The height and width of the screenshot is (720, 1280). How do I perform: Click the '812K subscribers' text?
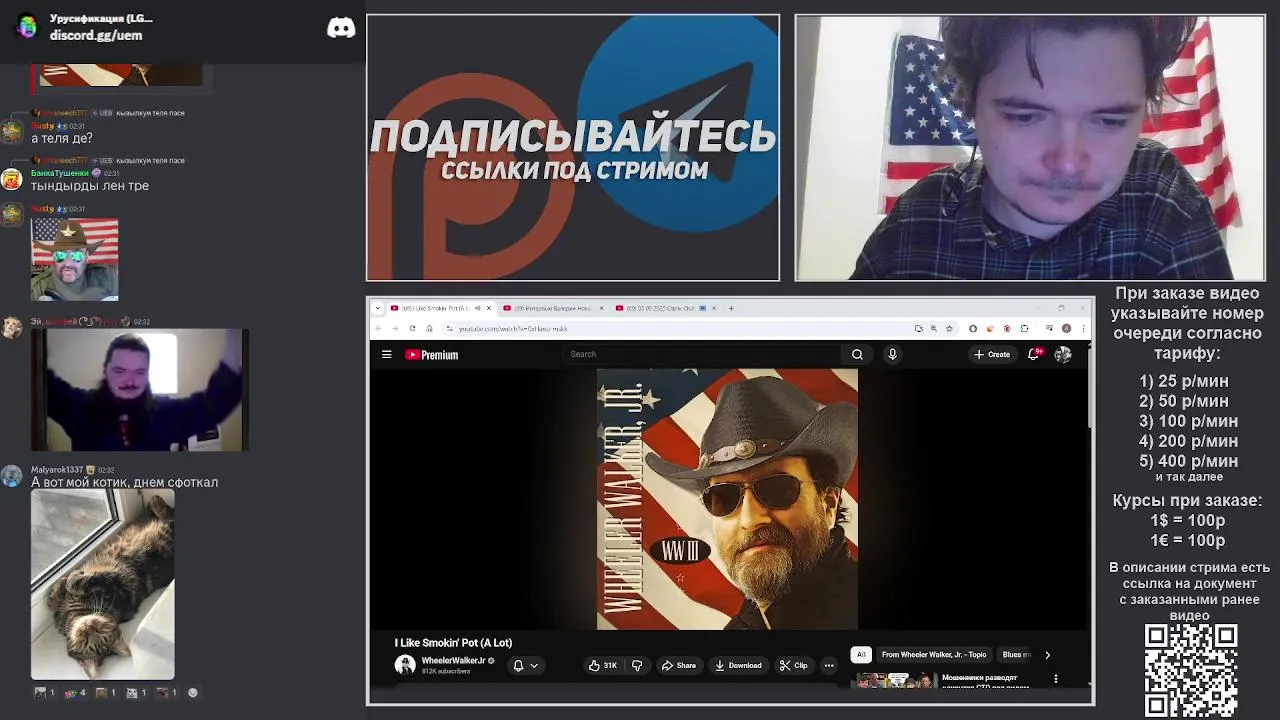(446, 671)
